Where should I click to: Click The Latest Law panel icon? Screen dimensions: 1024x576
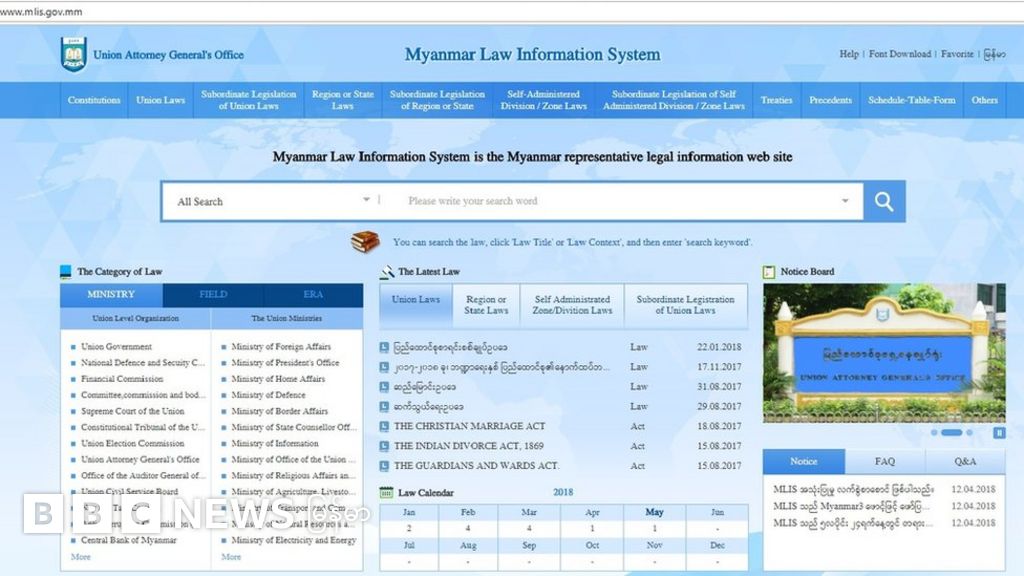point(386,270)
